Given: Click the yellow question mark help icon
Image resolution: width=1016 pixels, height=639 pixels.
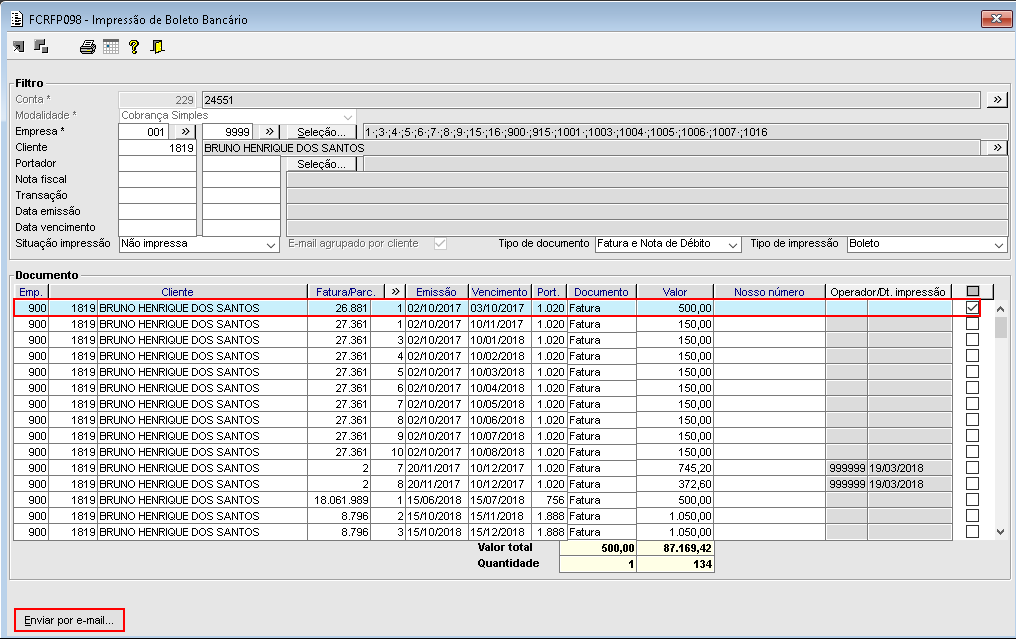Looking at the screenshot, I should tap(133, 47).
